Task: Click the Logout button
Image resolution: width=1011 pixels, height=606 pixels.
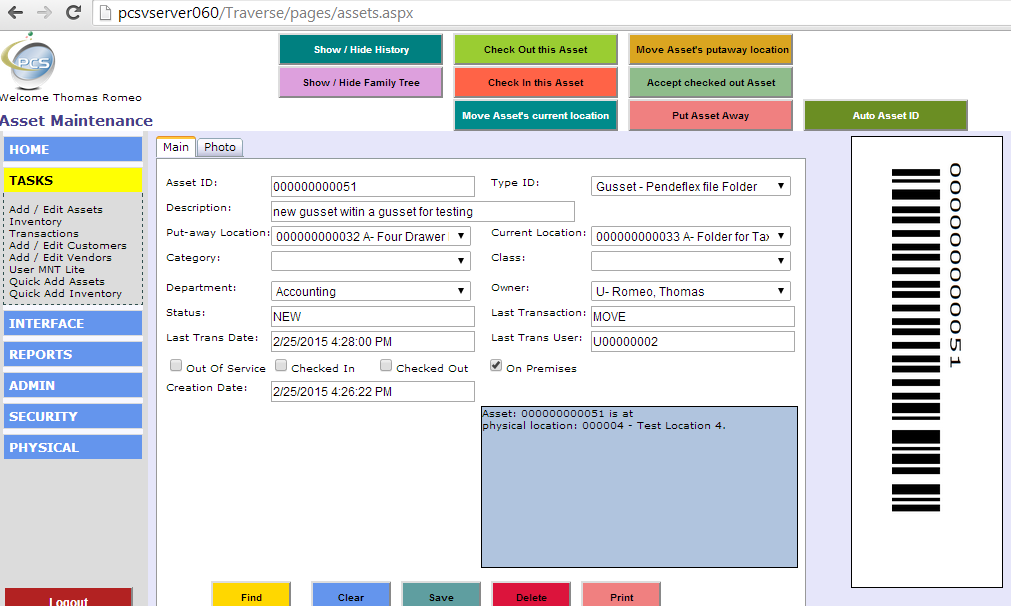Action: click(68, 597)
